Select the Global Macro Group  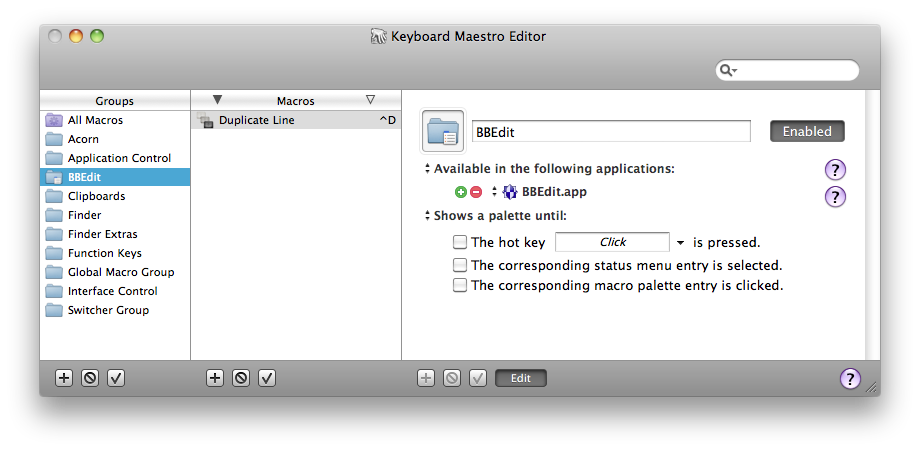coord(115,272)
